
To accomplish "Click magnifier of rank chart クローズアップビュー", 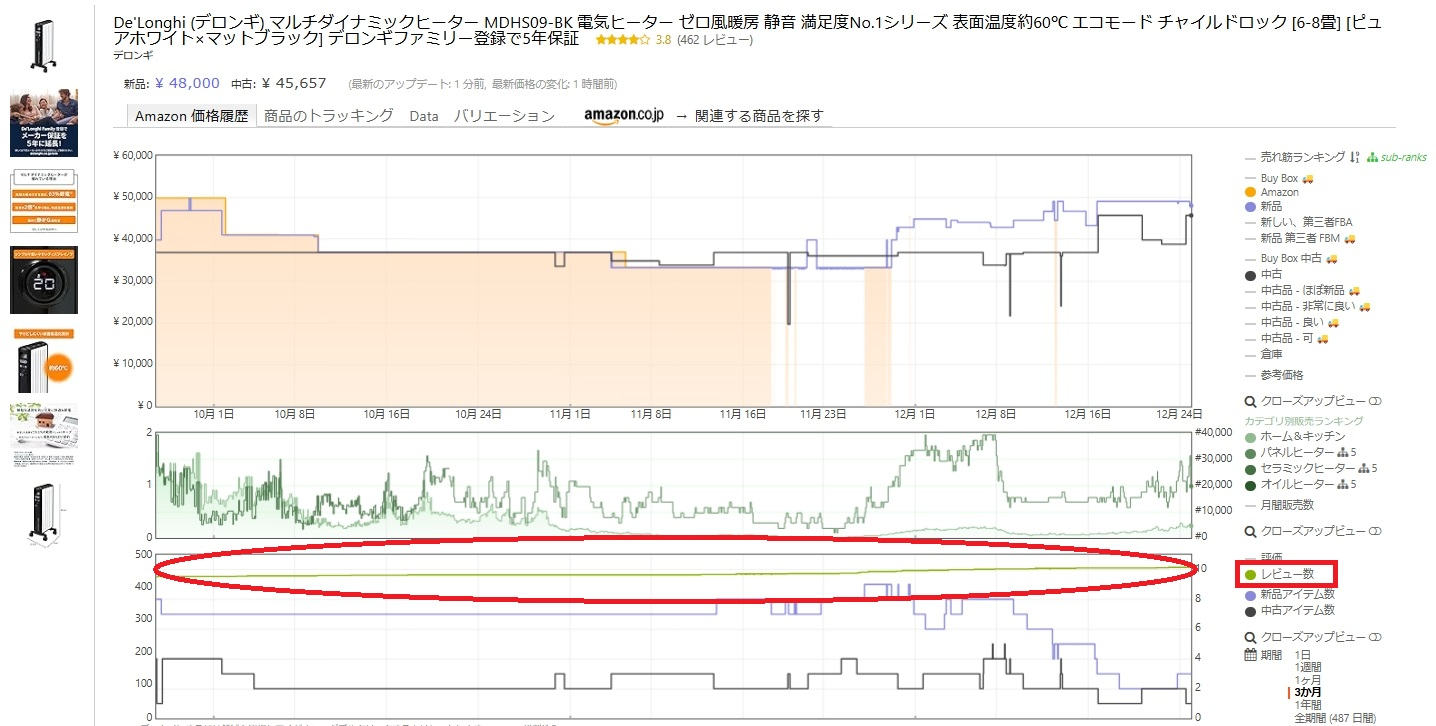I will [1249, 531].
